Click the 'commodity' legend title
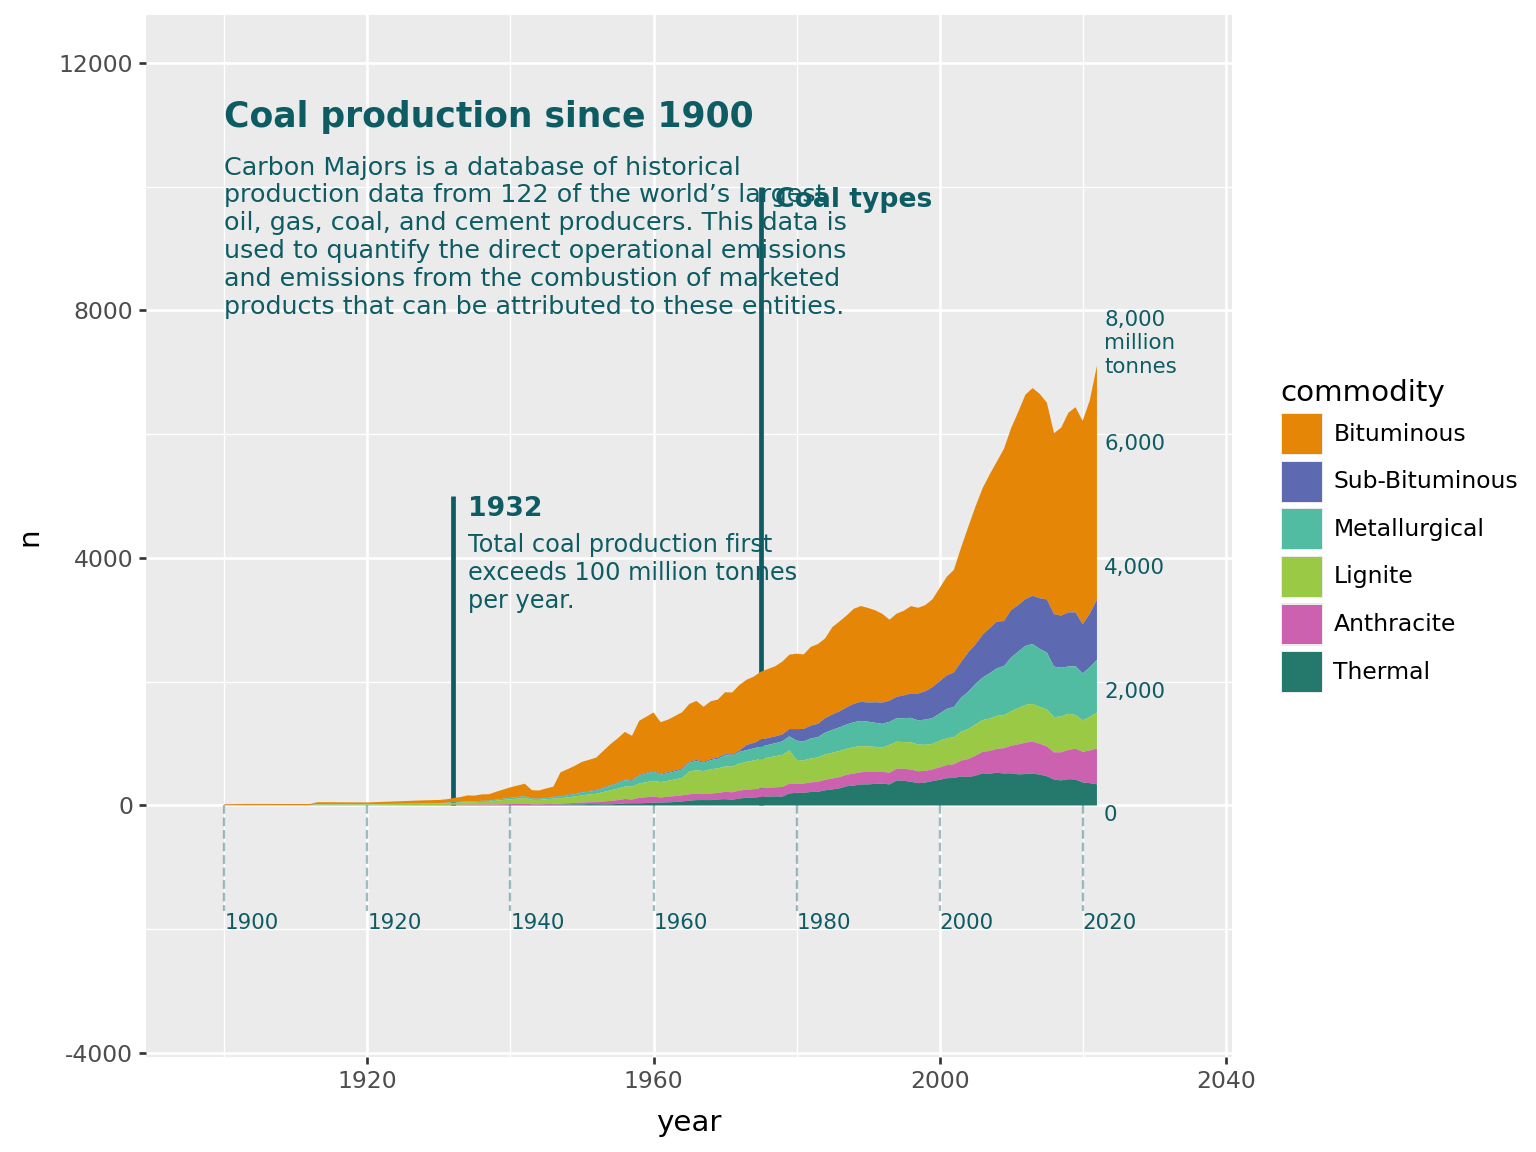 pyautogui.click(x=1362, y=392)
